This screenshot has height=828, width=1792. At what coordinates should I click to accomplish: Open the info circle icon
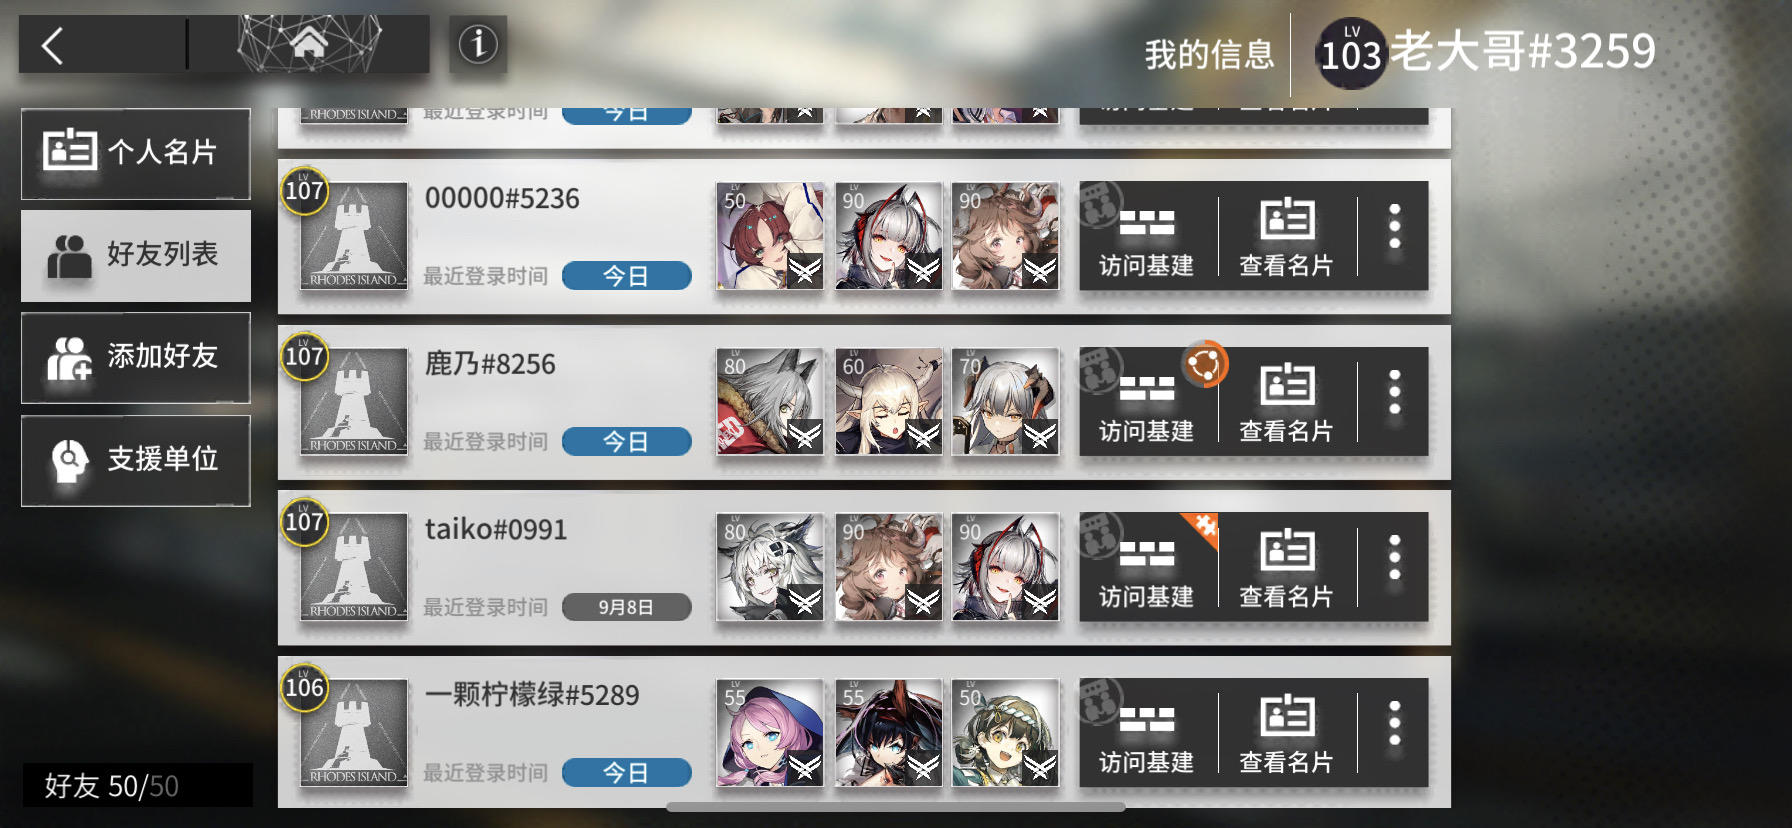point(478,44)
